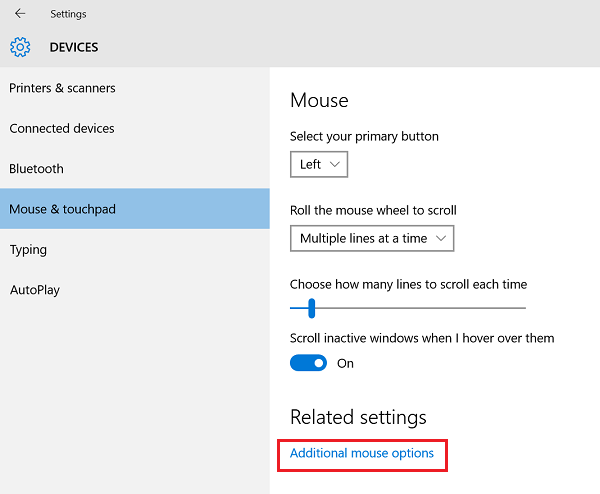Screen dimensions: 600x494
Task: Expand Multiple lines at a time dropdown
Action: [x=372, y=238]
